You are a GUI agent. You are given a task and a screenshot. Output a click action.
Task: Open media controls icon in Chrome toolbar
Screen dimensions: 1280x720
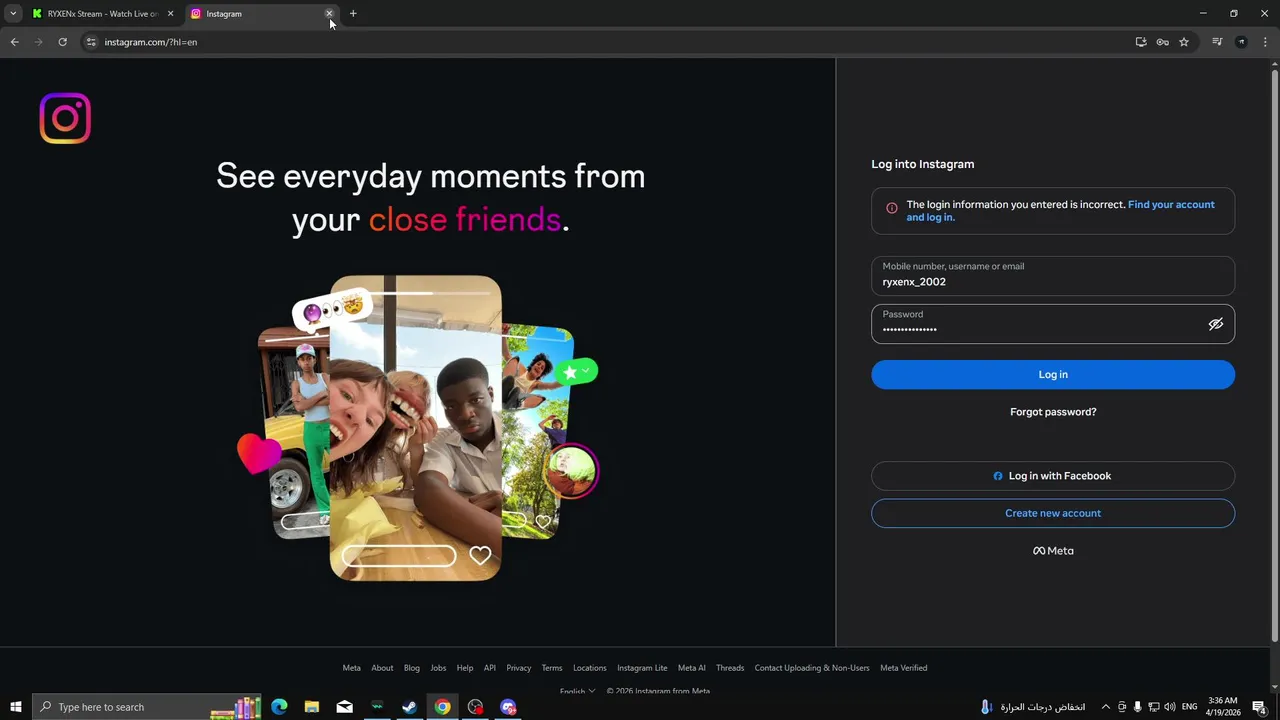point(1217,42)
